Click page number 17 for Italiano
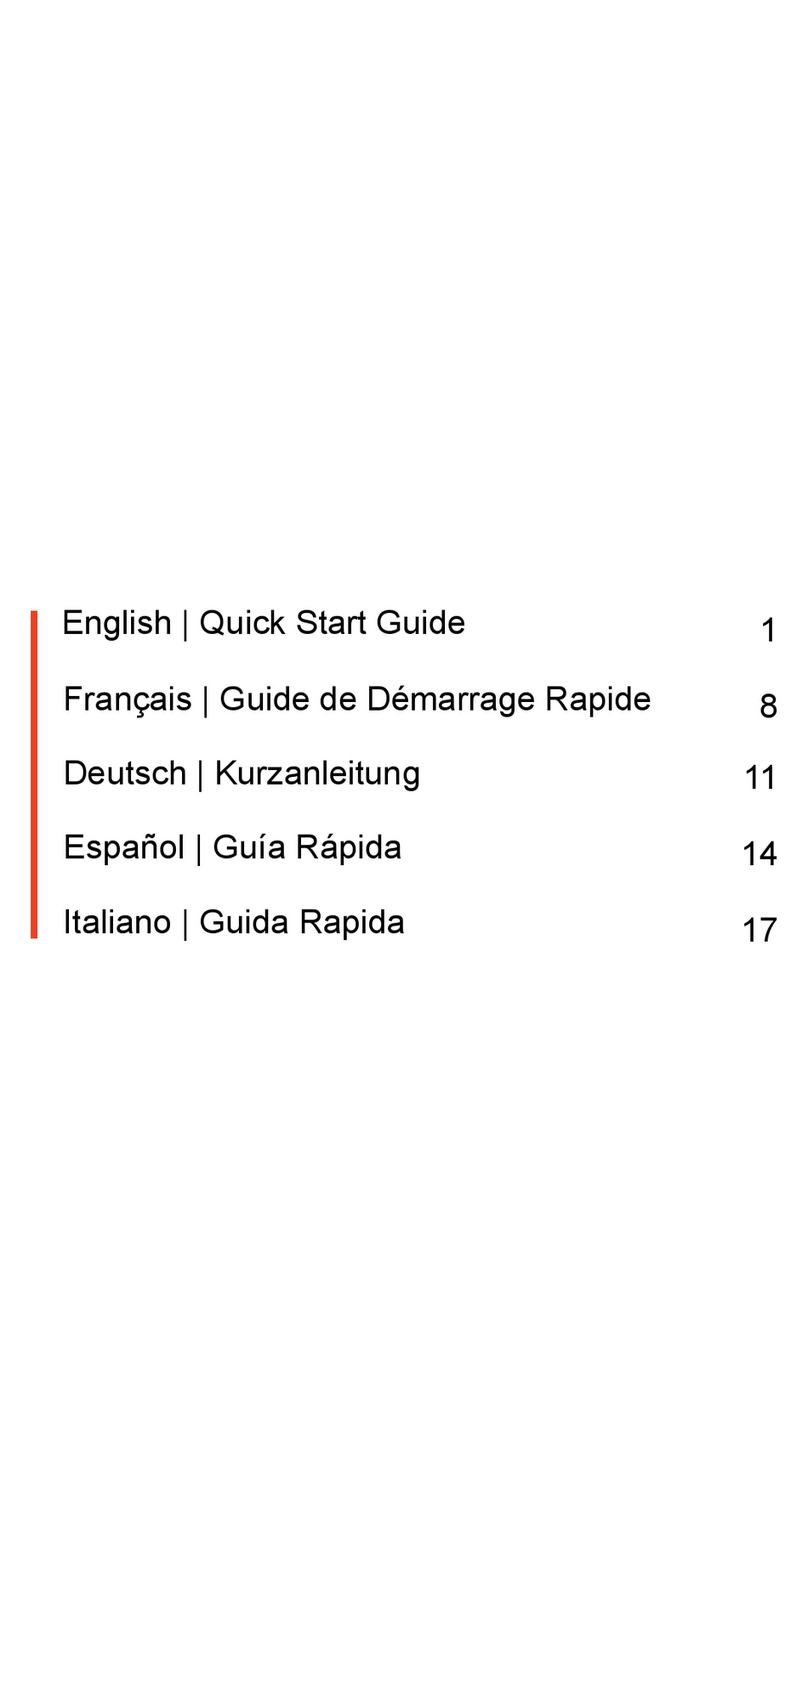The width and height of the screenshot is (808, 1699). pyautogui.click(x=760, y=931)
